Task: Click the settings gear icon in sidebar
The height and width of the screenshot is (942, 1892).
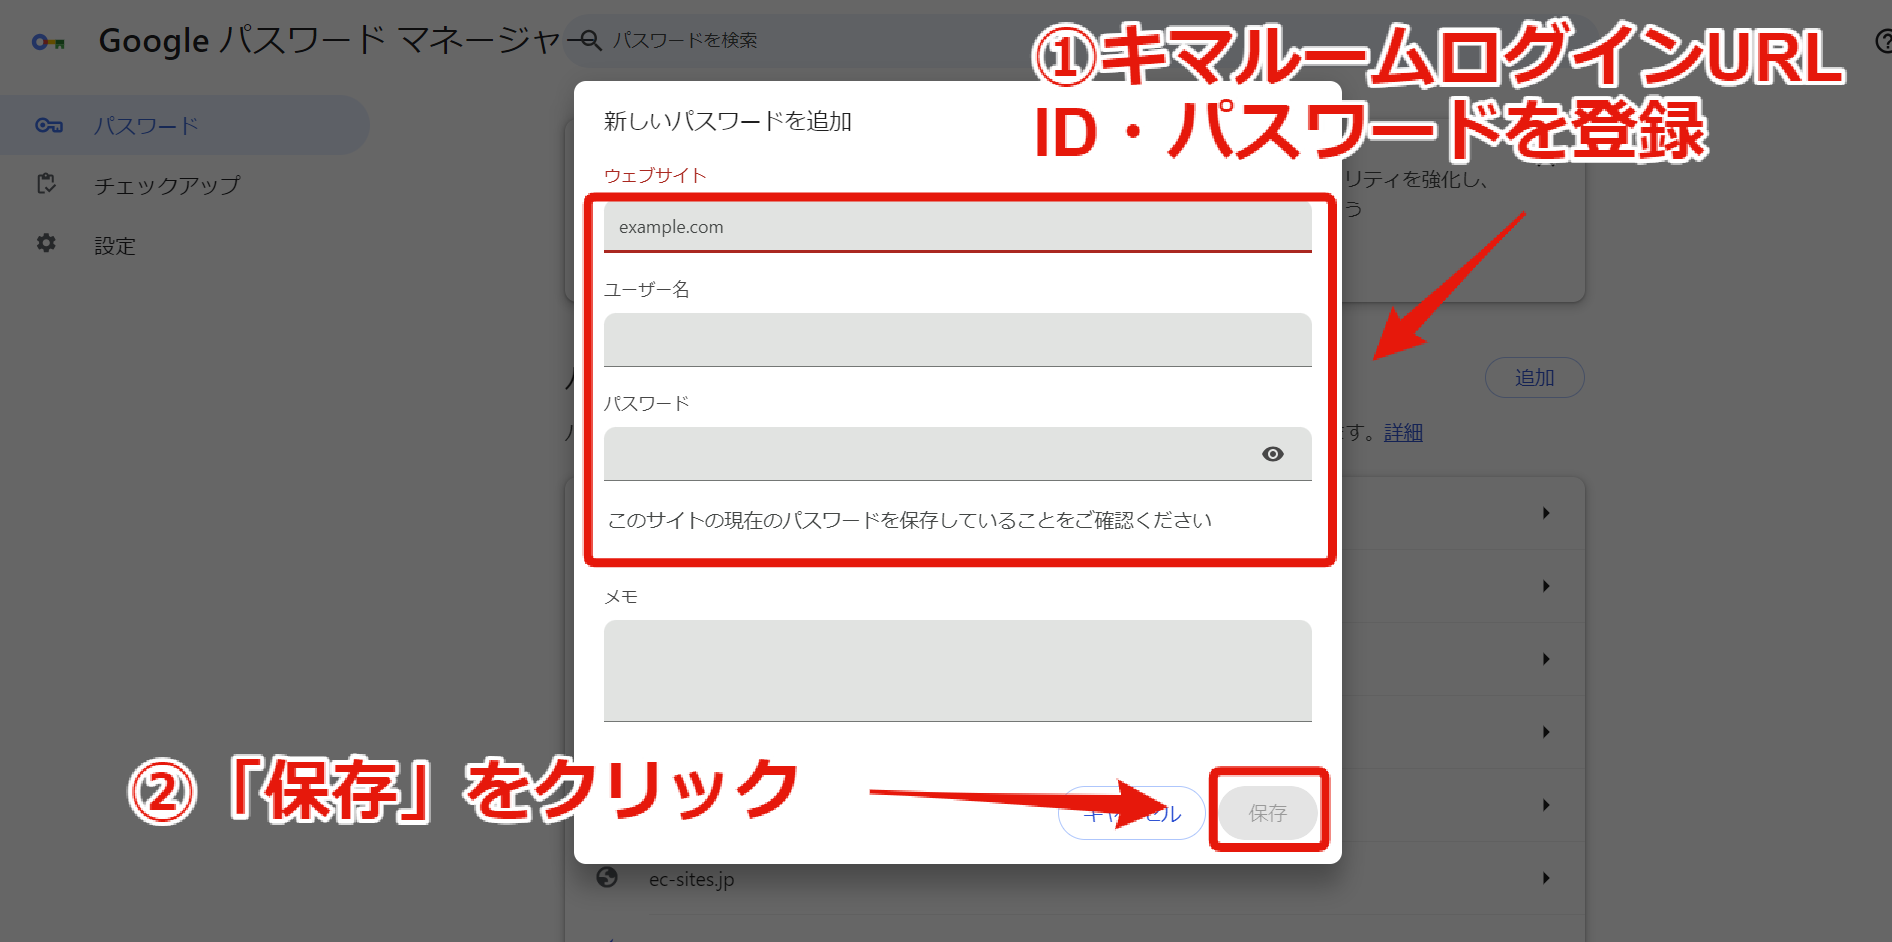Action: 46,243
